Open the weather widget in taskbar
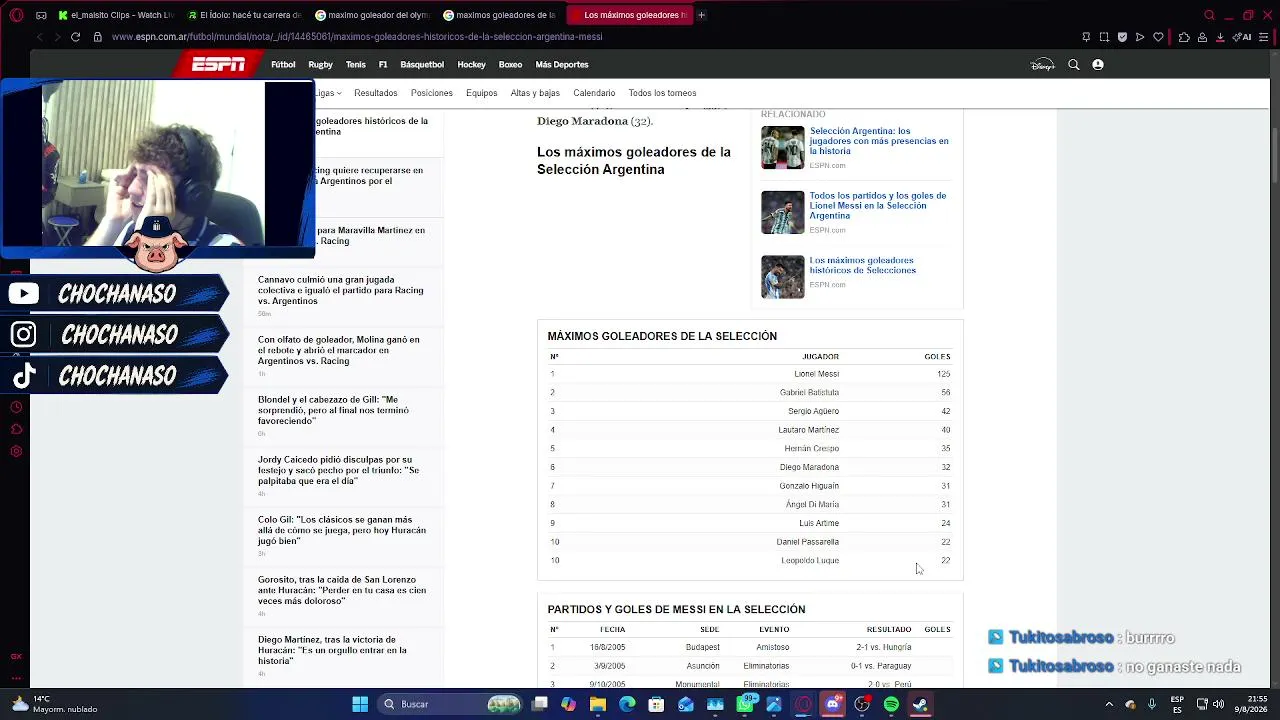 click(55, 704)
